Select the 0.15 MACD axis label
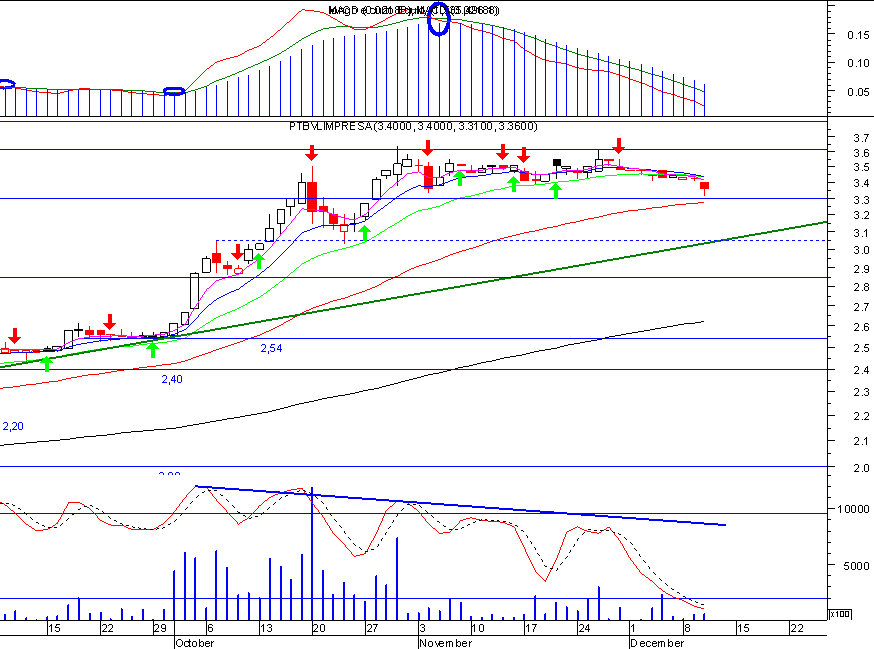874x649 pixels. click(858, 35)
